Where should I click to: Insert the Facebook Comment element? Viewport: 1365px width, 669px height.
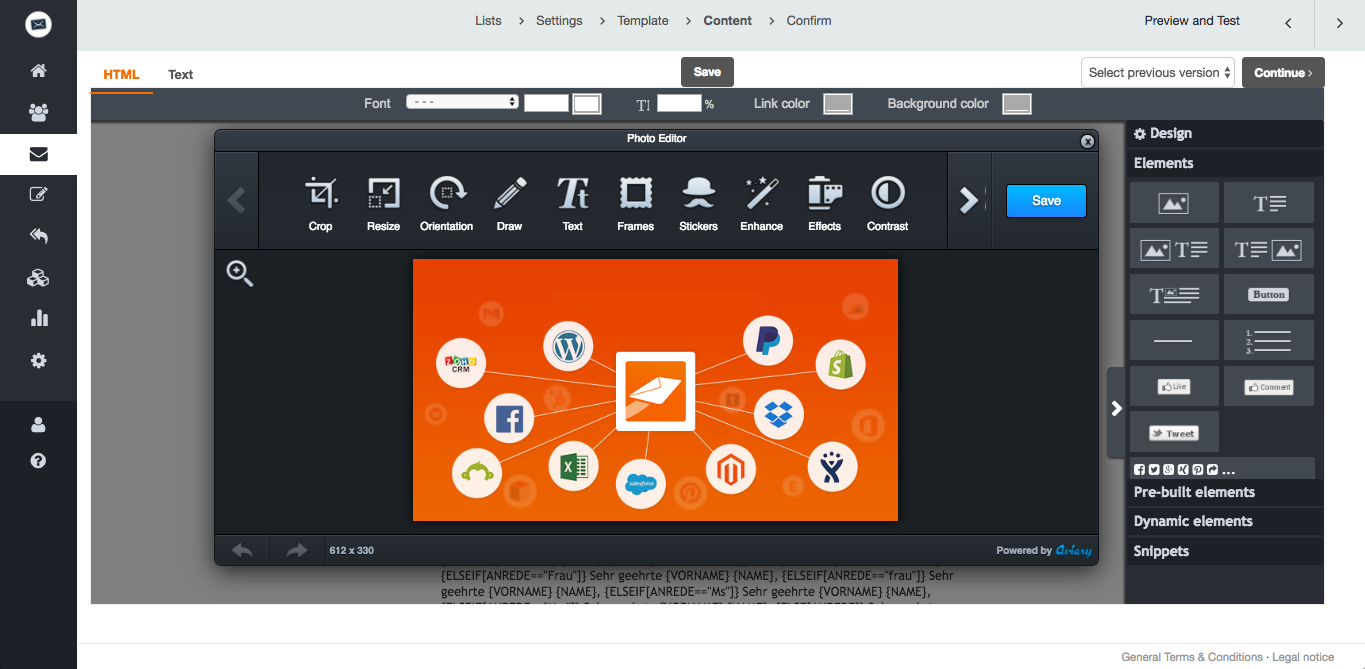pyautogui.click(x=1269, y=386)
